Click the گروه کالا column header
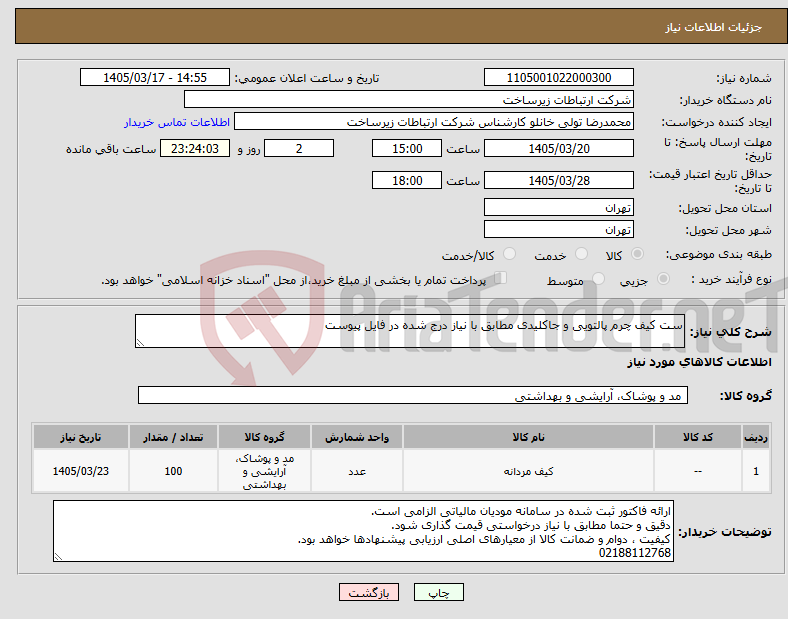This screenshot has height=619, width=788. [x=264, y=437]
